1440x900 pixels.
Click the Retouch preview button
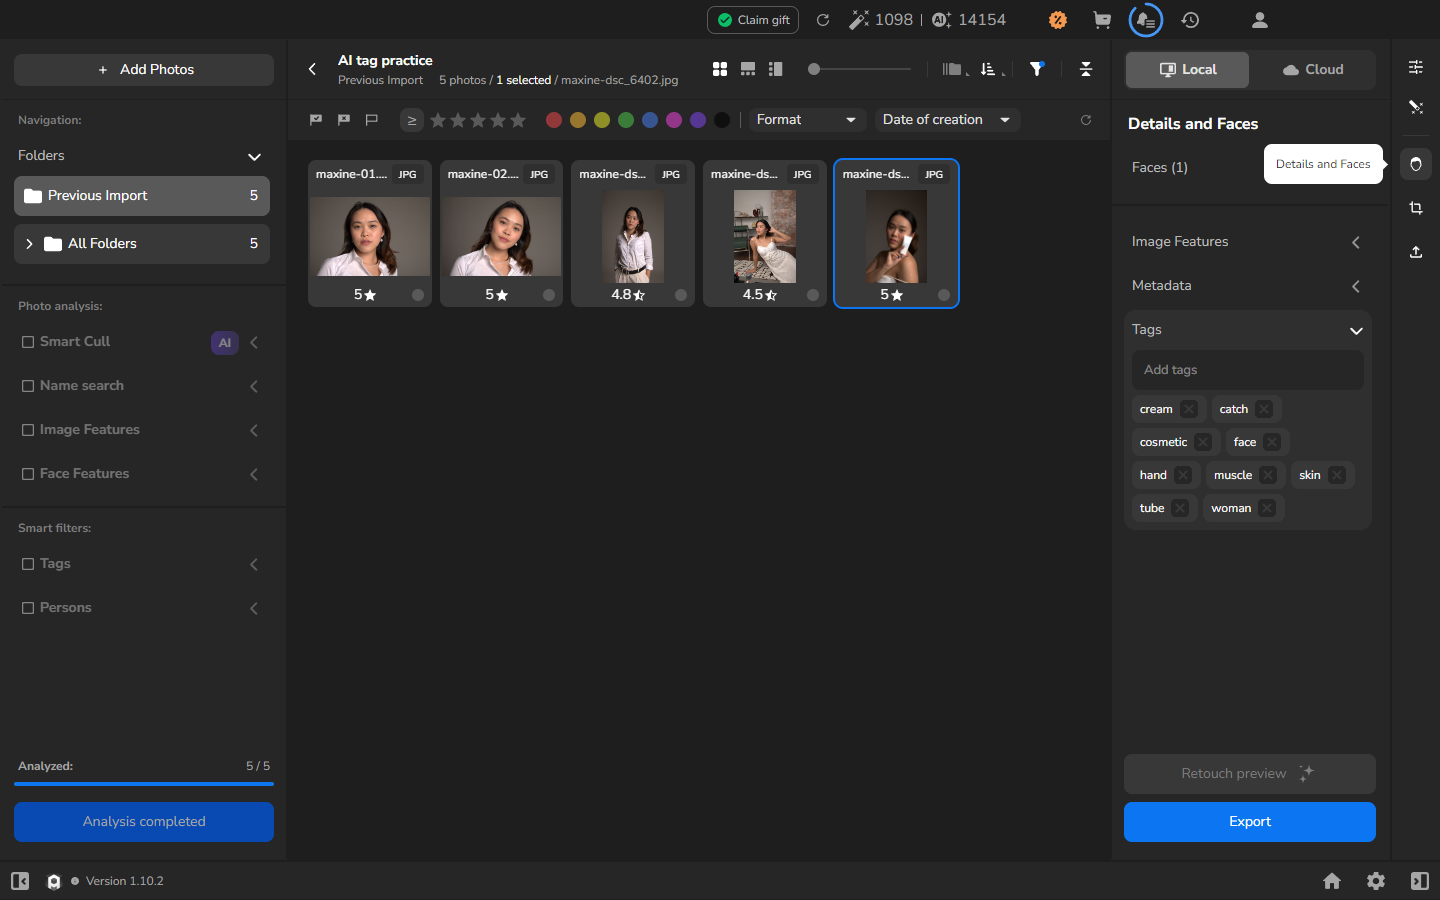point(1250,774)
